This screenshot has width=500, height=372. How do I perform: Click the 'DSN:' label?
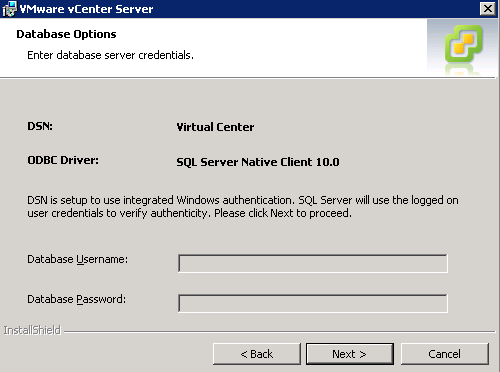[x=40, y=126]
